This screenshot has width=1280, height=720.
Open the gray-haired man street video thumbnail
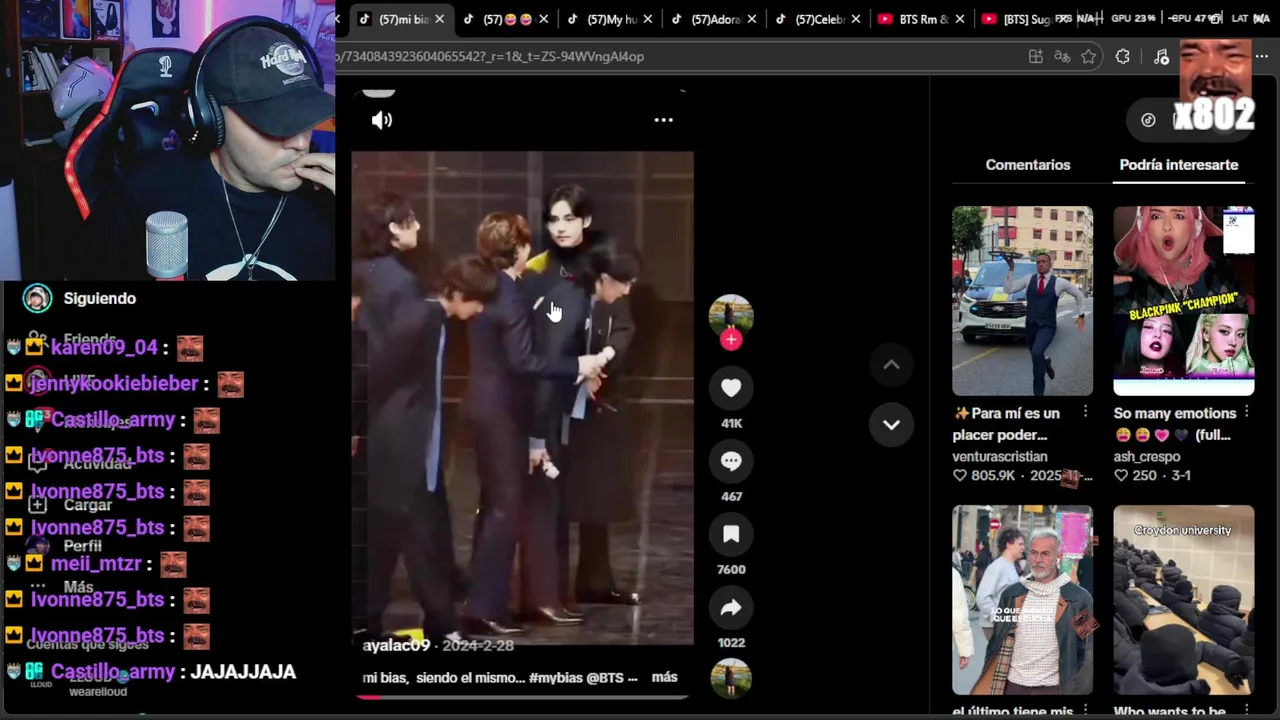point(1022,600)
